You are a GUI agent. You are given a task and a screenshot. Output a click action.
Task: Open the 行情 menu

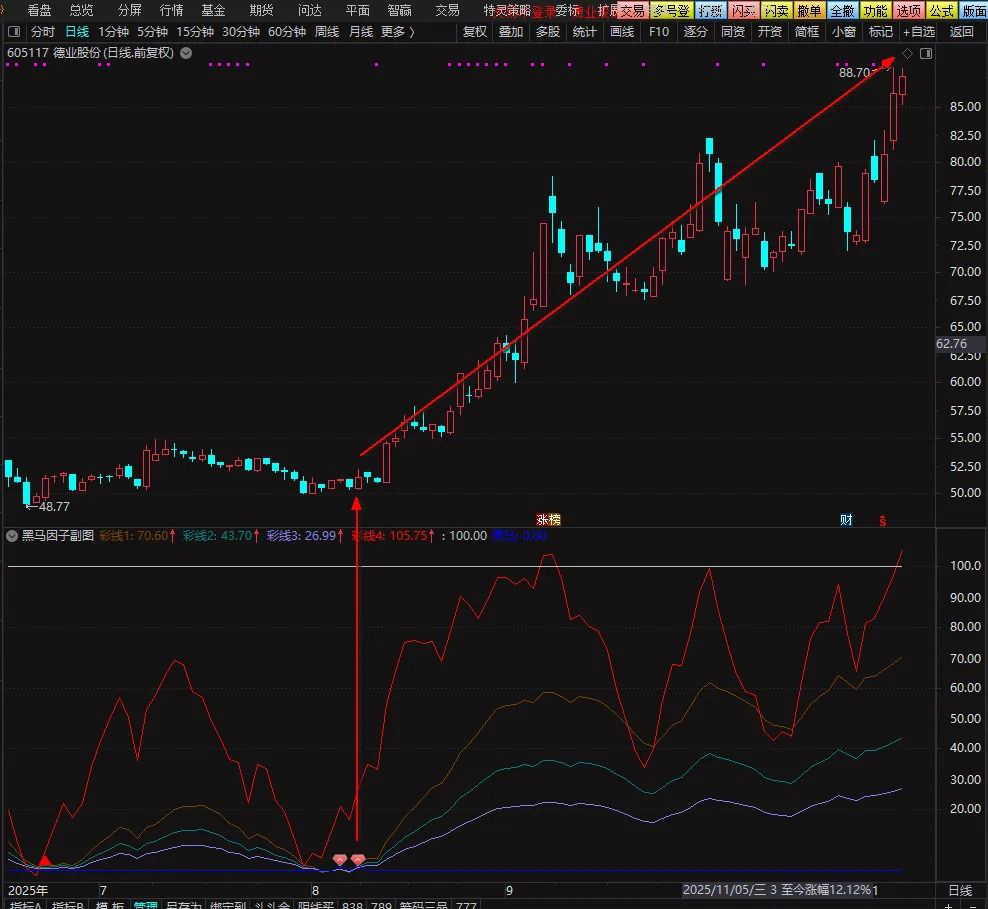(x=171, y=10)
